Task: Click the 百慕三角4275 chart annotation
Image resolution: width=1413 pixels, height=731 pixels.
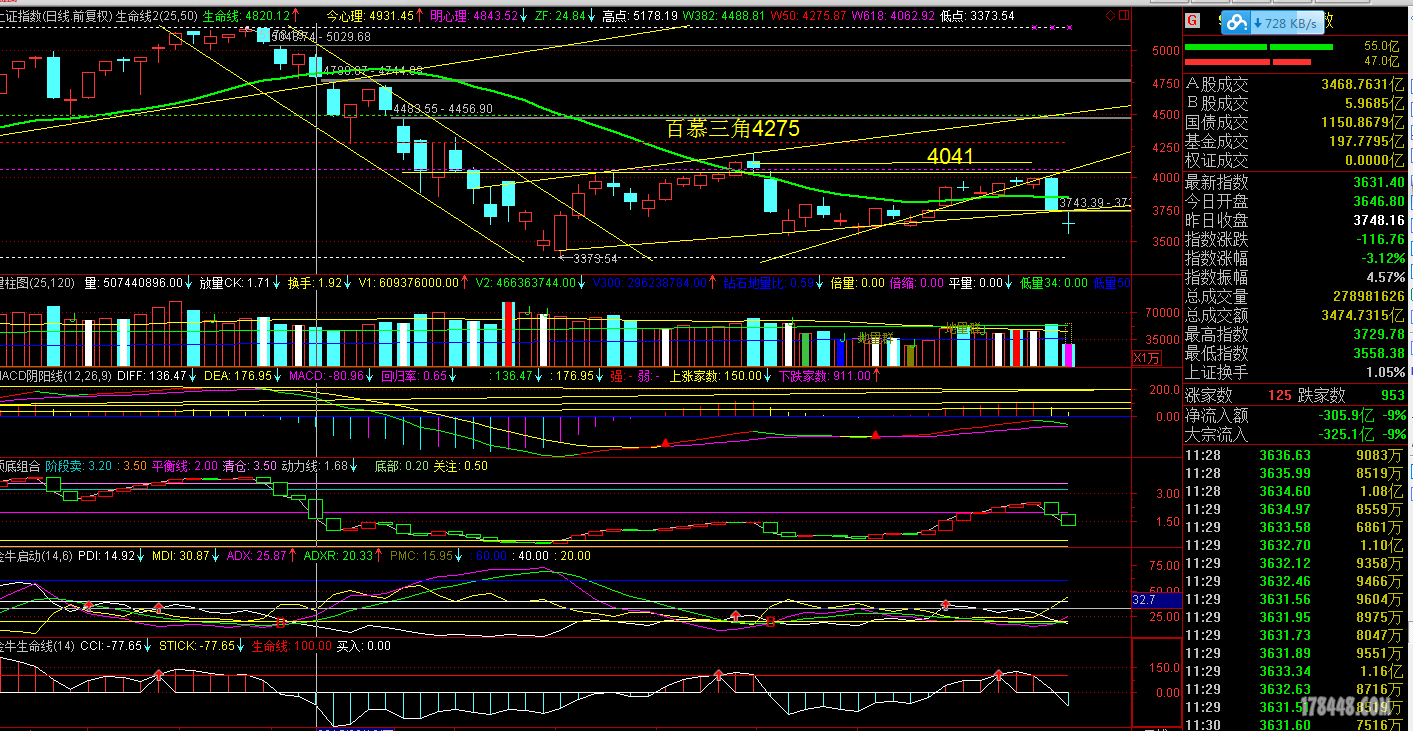Action: [x=733, y=129]
